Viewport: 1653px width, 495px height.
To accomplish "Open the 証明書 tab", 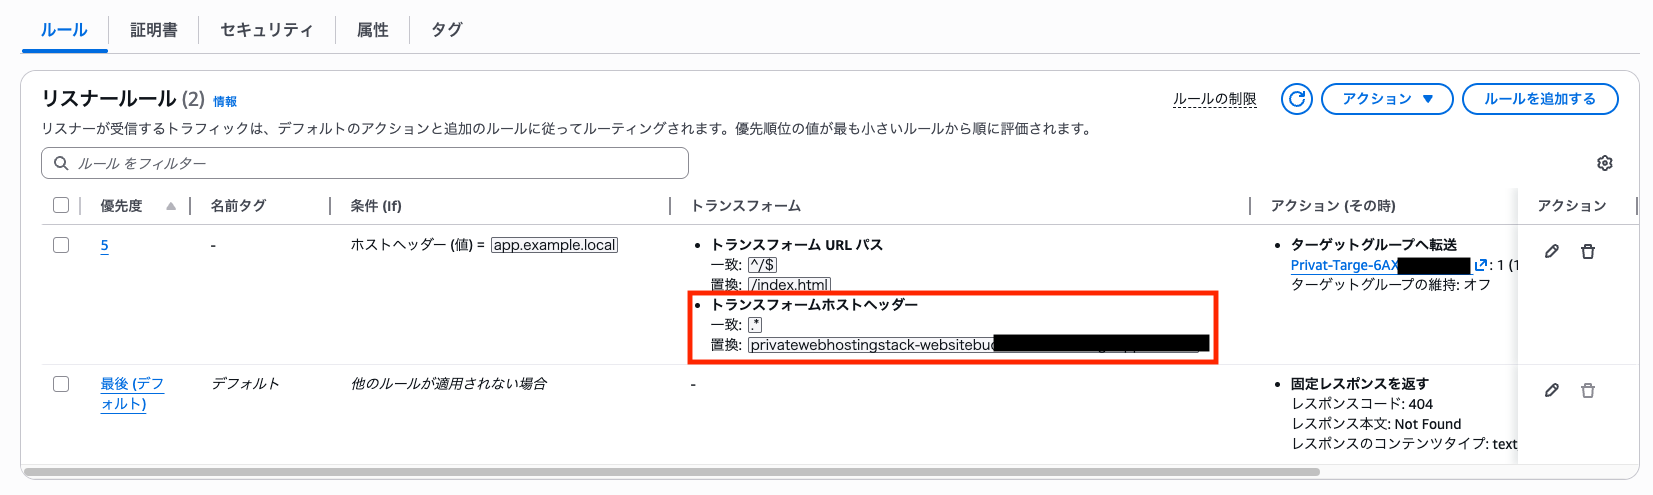I will [x=154, y=30].
